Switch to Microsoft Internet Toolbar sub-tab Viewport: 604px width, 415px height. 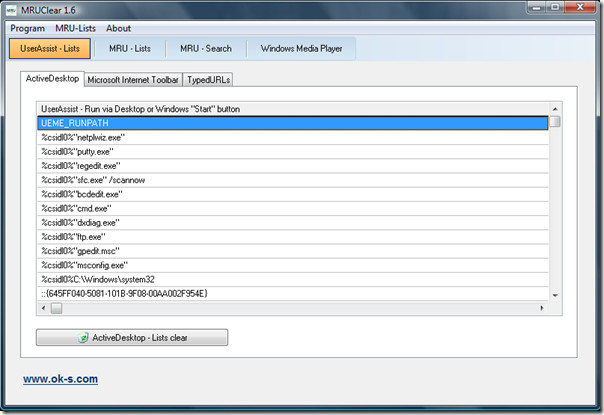click(x=133, y=80)
